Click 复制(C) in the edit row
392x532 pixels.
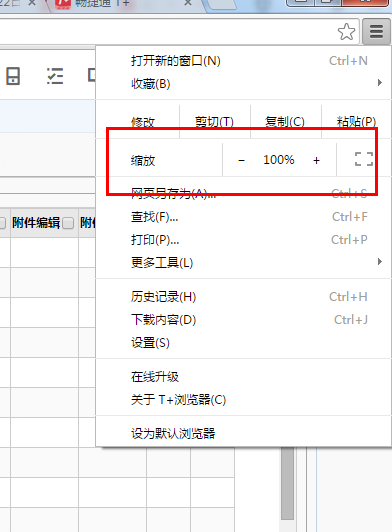coord(285,121)
